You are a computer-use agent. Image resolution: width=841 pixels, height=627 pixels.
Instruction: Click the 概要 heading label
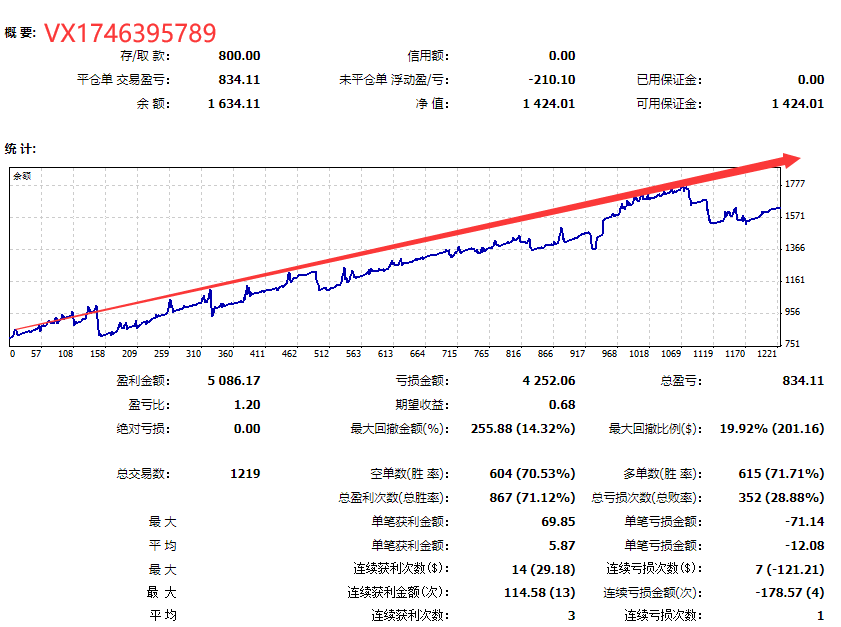click(x=20, y=33)
